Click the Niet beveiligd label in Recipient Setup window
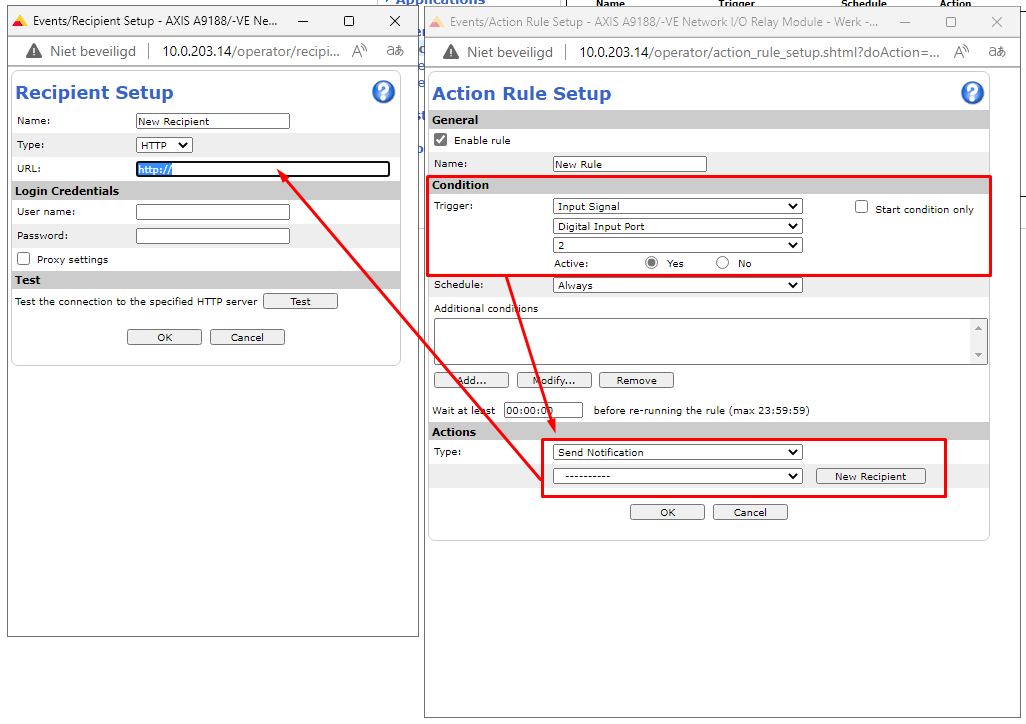The height and width of the screenshot is (724, 1026). pyautogui.click(x=93, y=51)
